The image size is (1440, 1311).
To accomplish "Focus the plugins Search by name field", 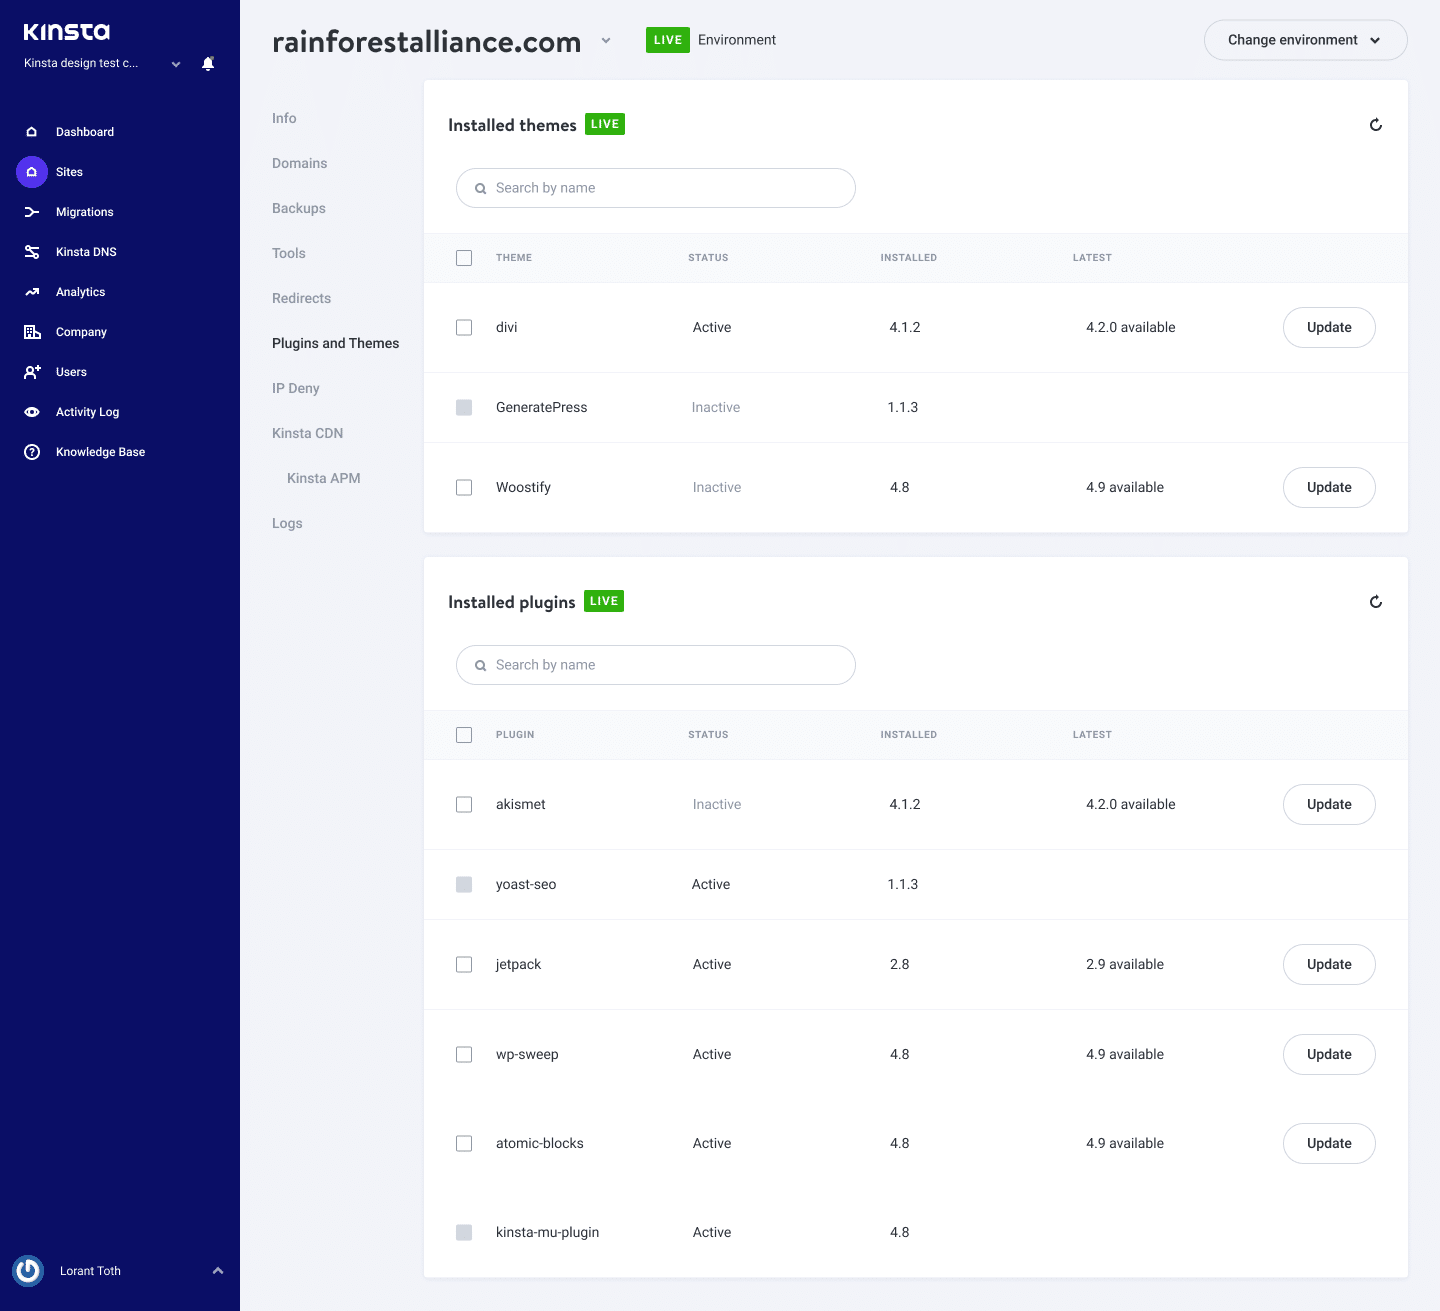I will point(656,665).
